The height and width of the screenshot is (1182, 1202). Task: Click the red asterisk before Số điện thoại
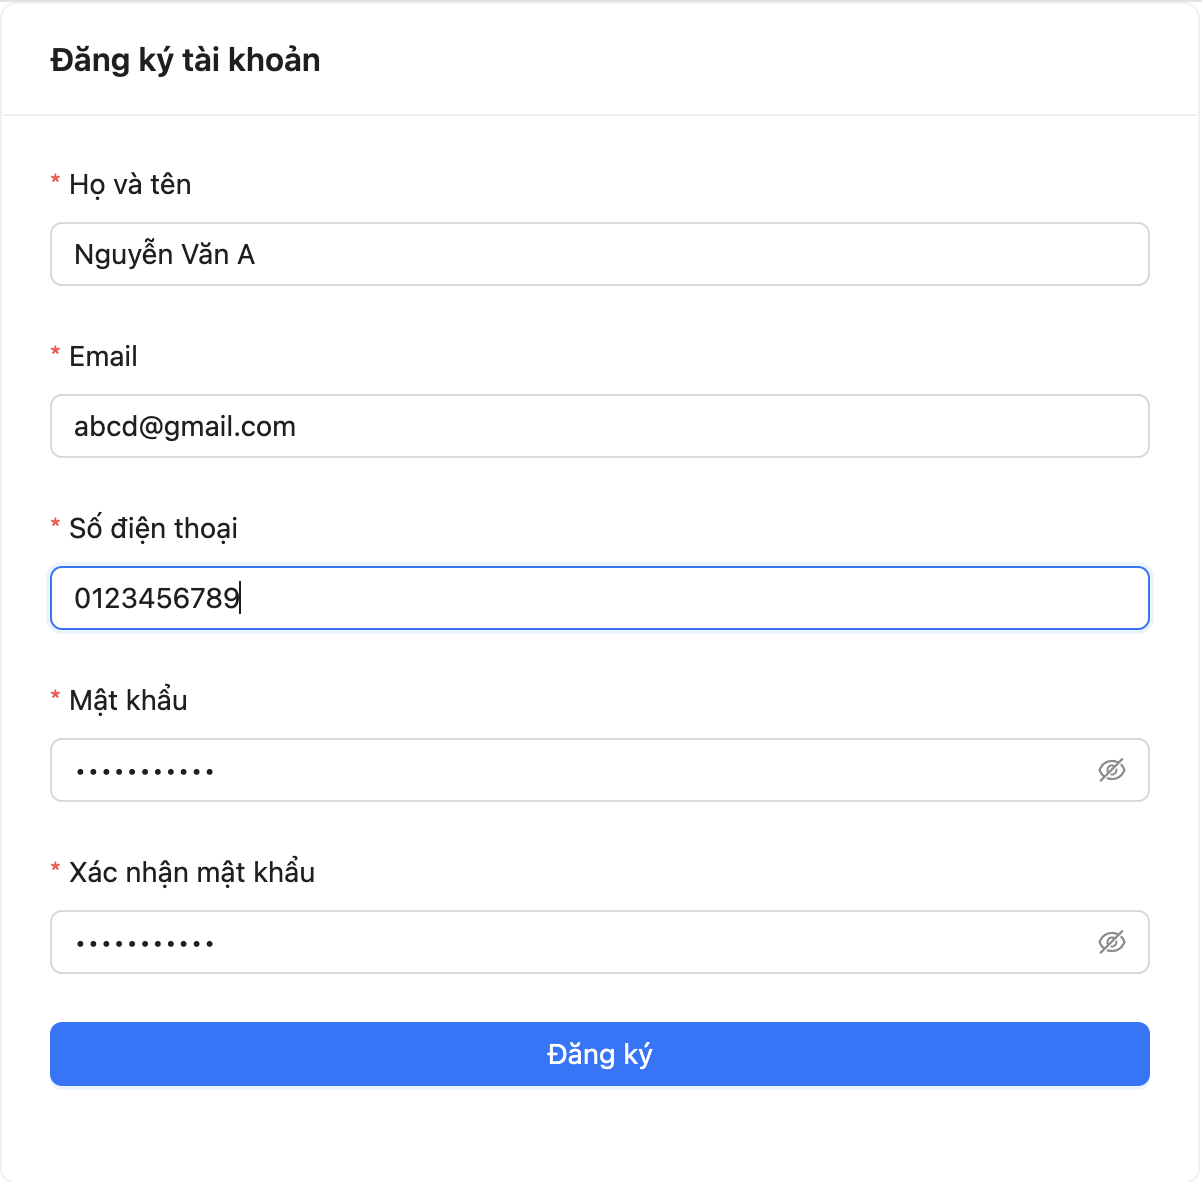coord(56,526)
